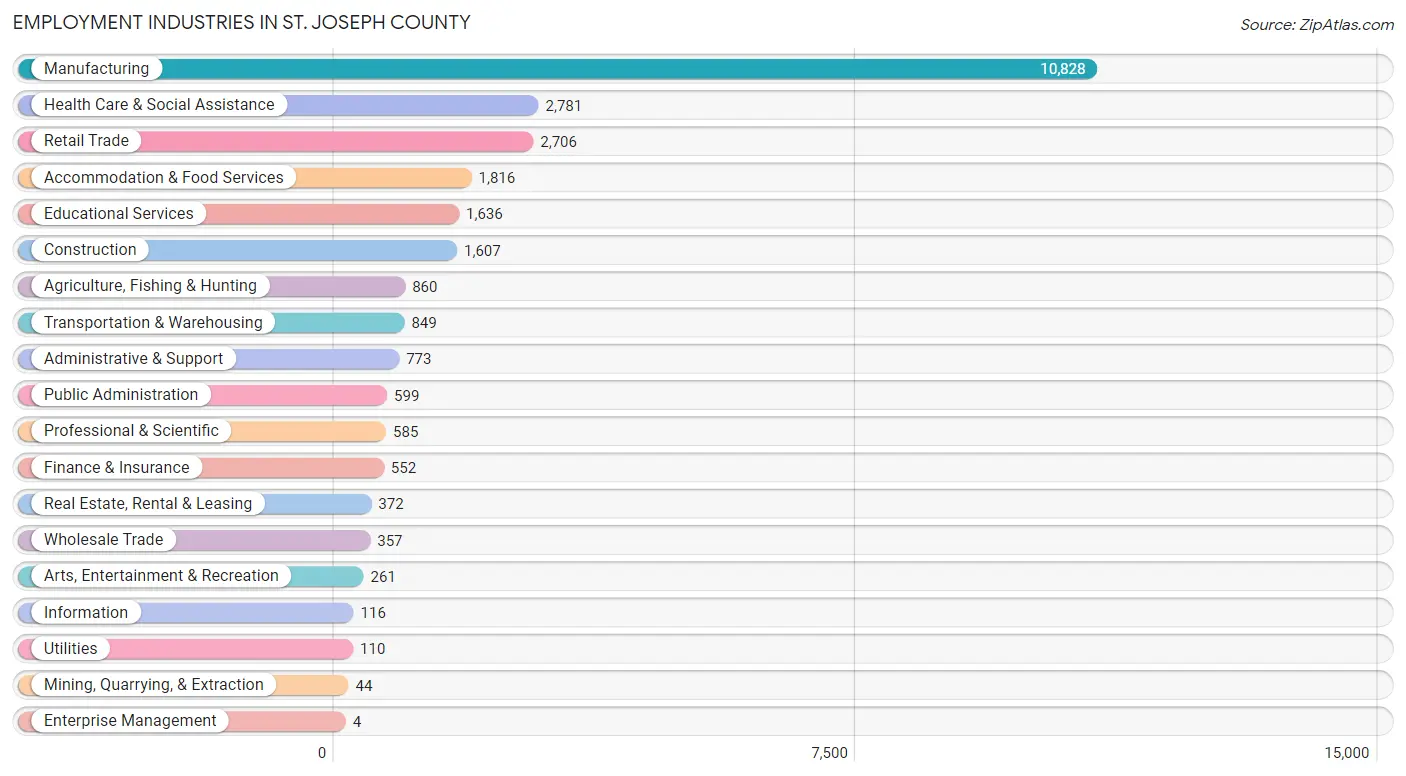The width and height of the screenshot is (1406, 776).
Task: Click the Information label
Action: pyautogui.click(x=86, y=613)
